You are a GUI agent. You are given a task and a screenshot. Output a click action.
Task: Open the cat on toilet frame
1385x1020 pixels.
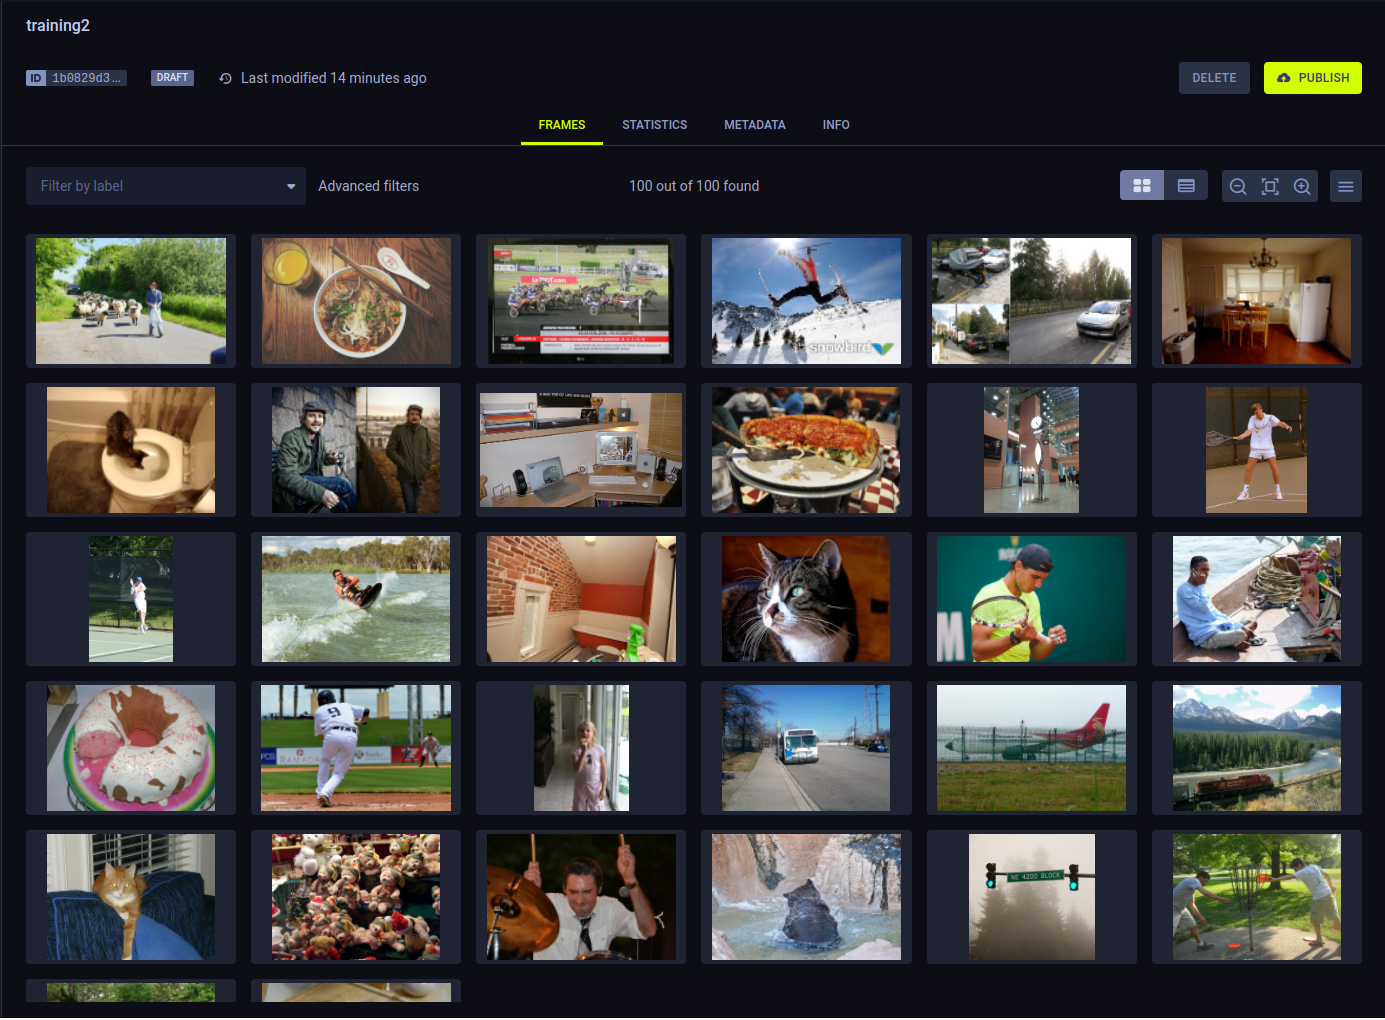click(130, 450)
